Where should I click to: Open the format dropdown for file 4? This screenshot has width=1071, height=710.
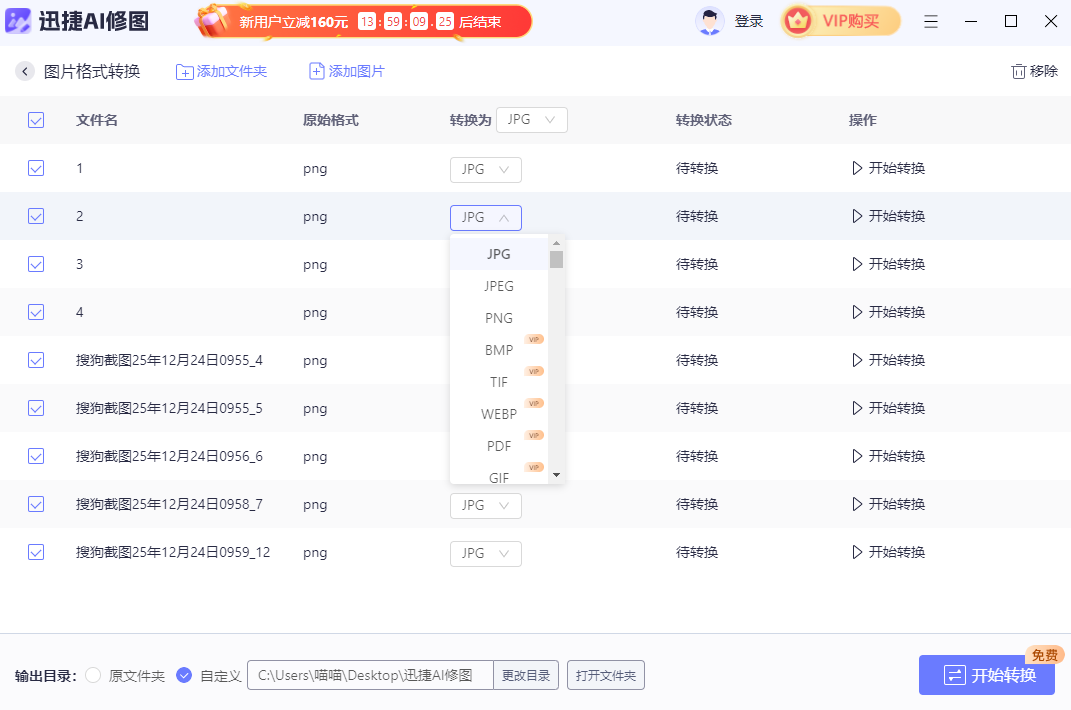tap(485, 312)
